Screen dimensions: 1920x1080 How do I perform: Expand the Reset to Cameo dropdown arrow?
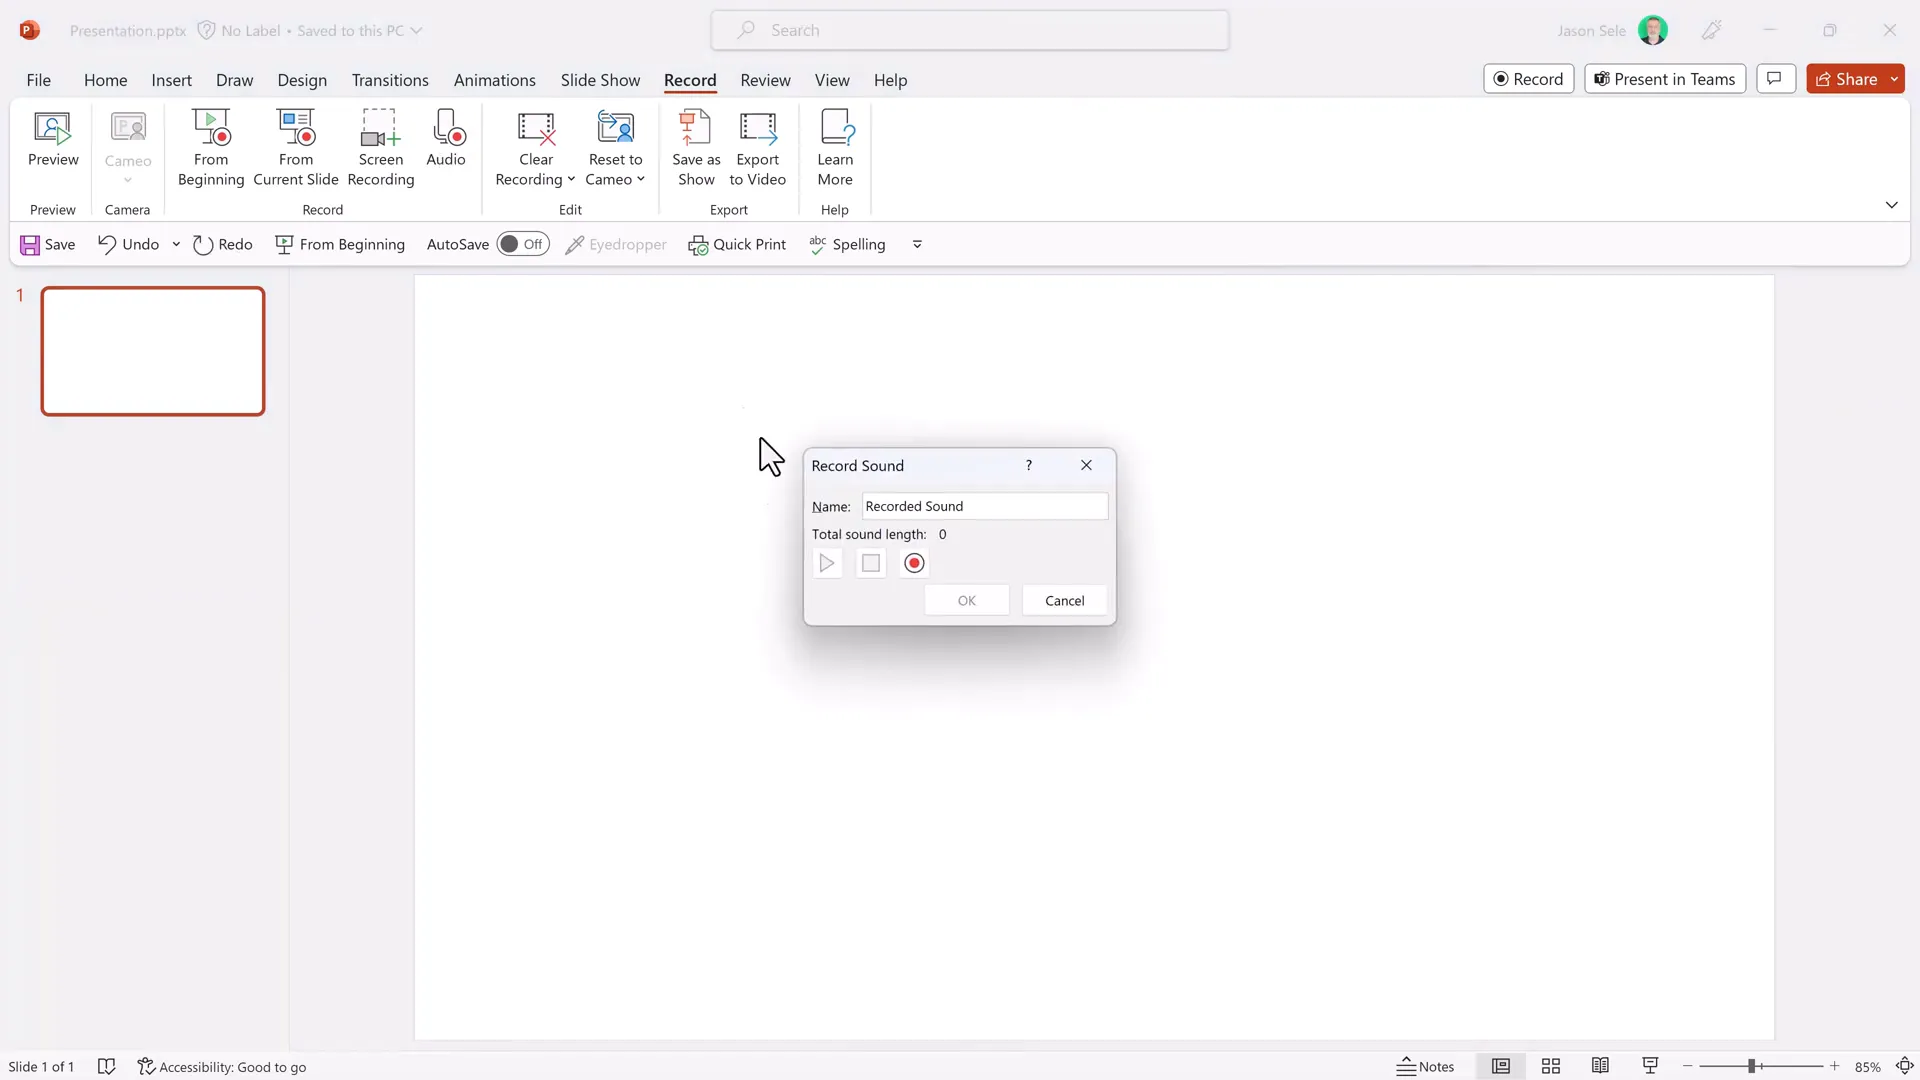click(641, 180)
